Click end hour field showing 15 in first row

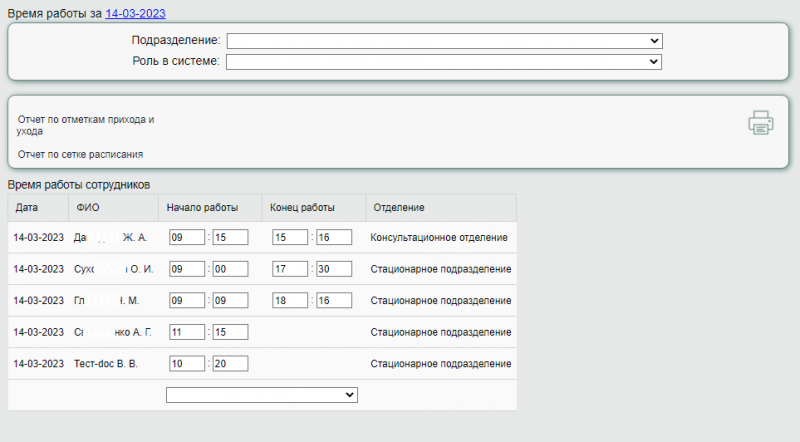point(290,238)
